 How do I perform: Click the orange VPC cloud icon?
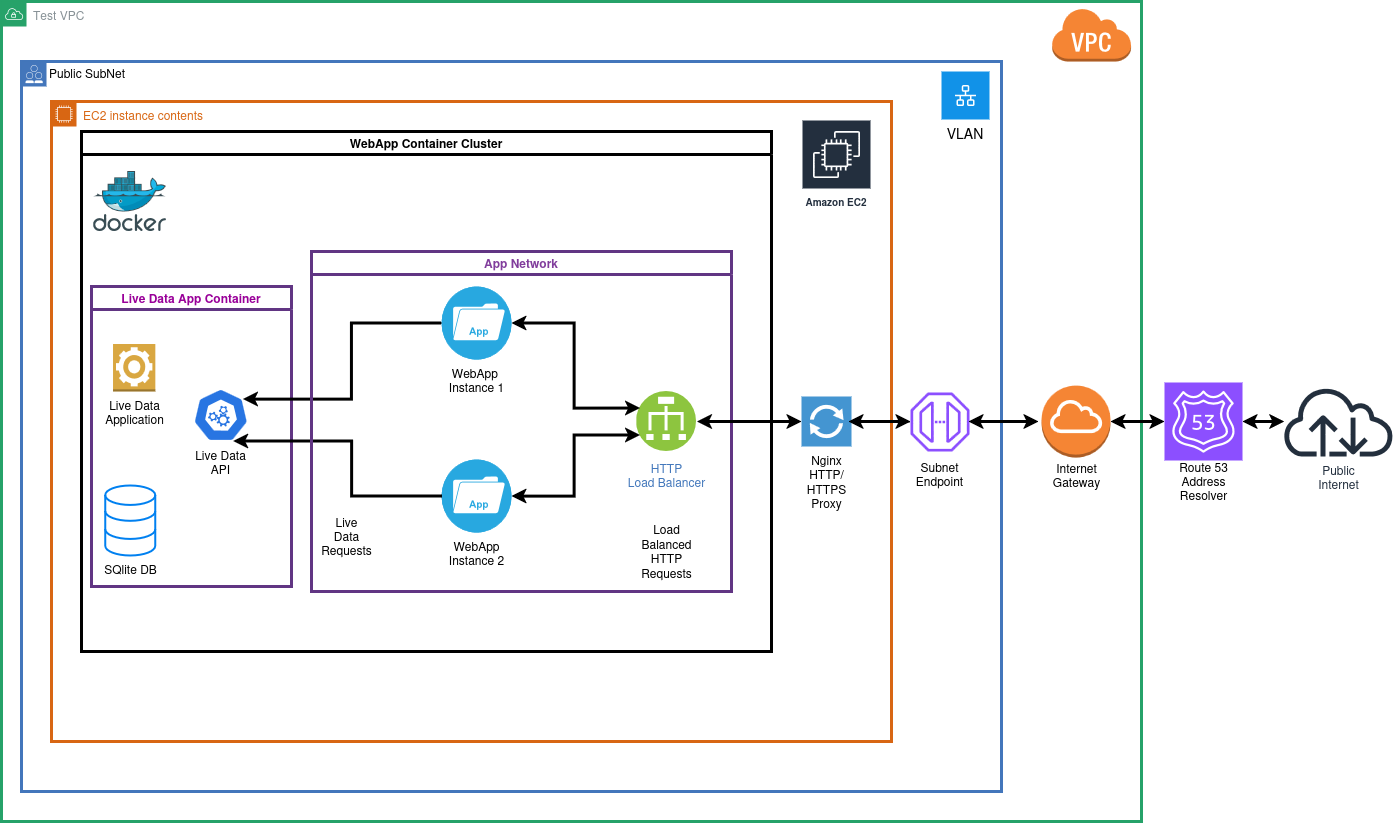point(1091,36)
